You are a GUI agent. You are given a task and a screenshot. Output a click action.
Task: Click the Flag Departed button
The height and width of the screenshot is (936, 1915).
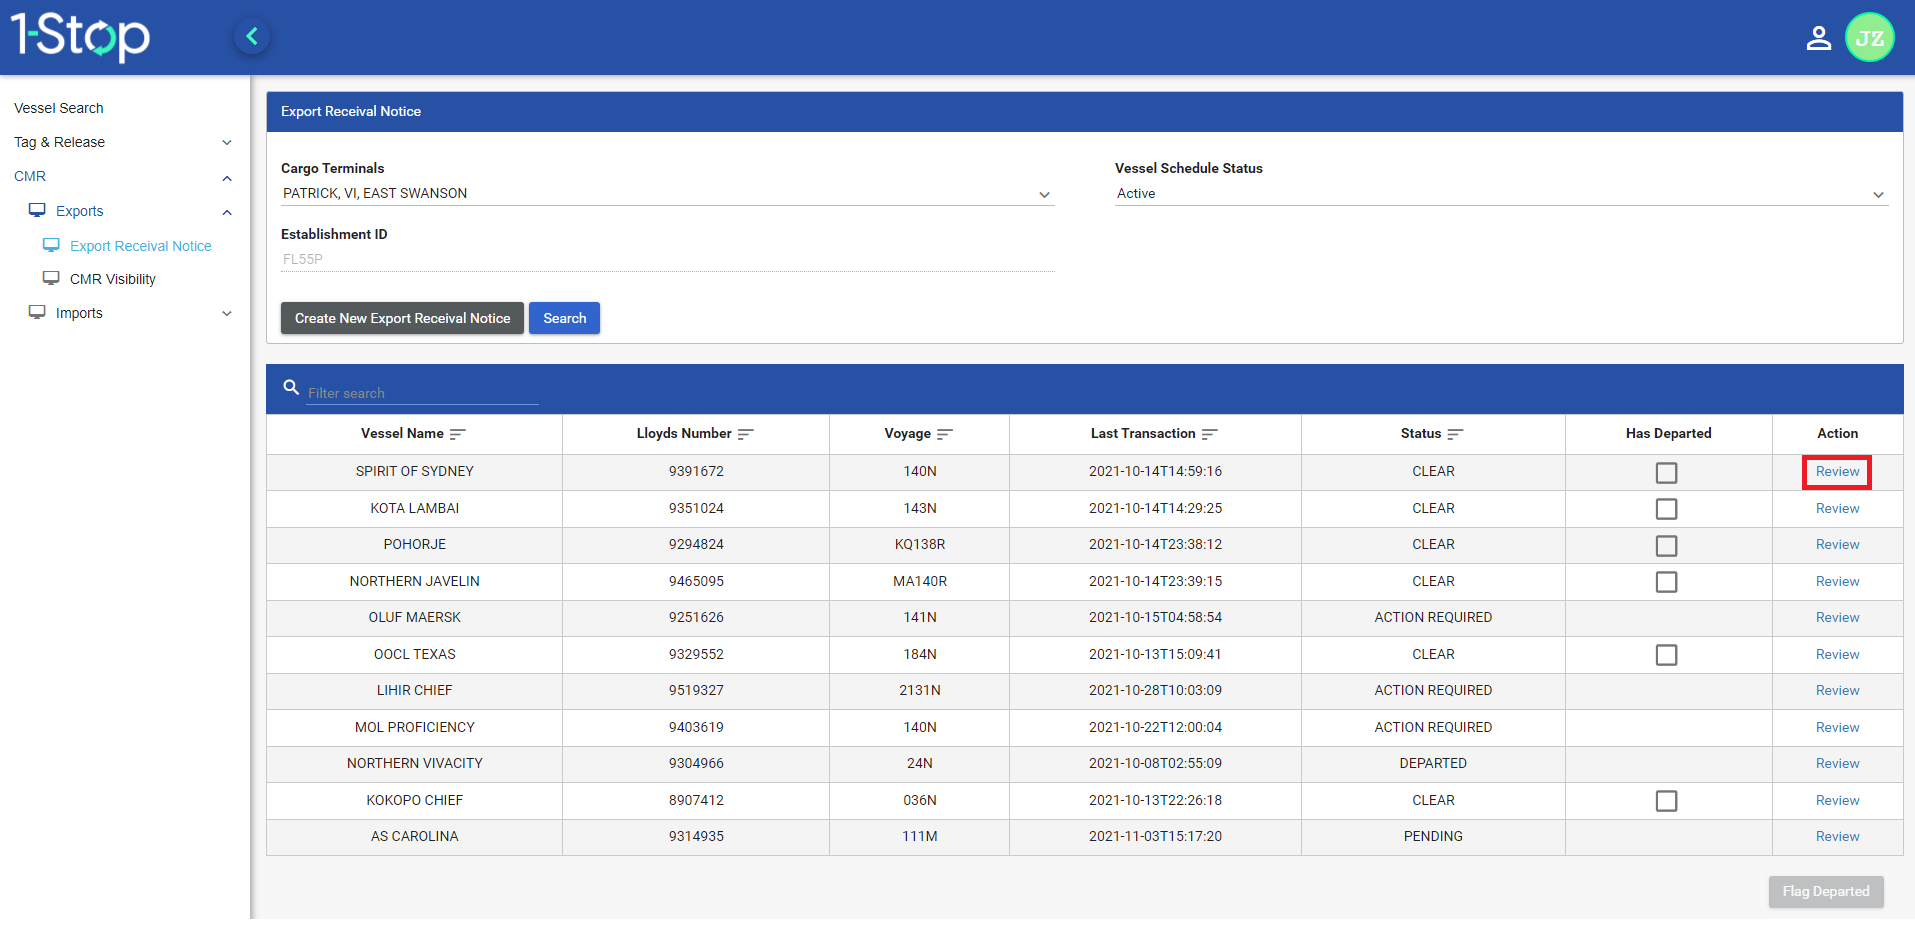[x=1826, y=891]
